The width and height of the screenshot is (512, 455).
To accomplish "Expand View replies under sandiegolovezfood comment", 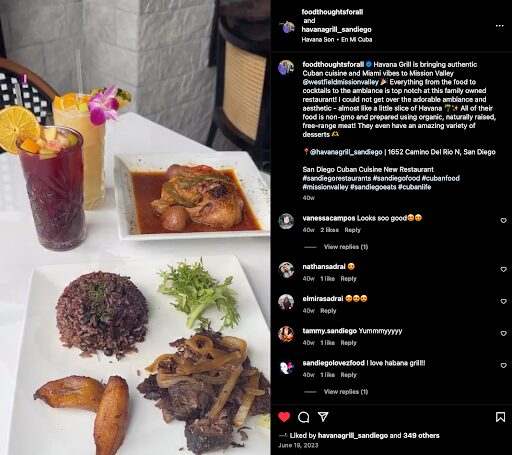I will point(346,392).
